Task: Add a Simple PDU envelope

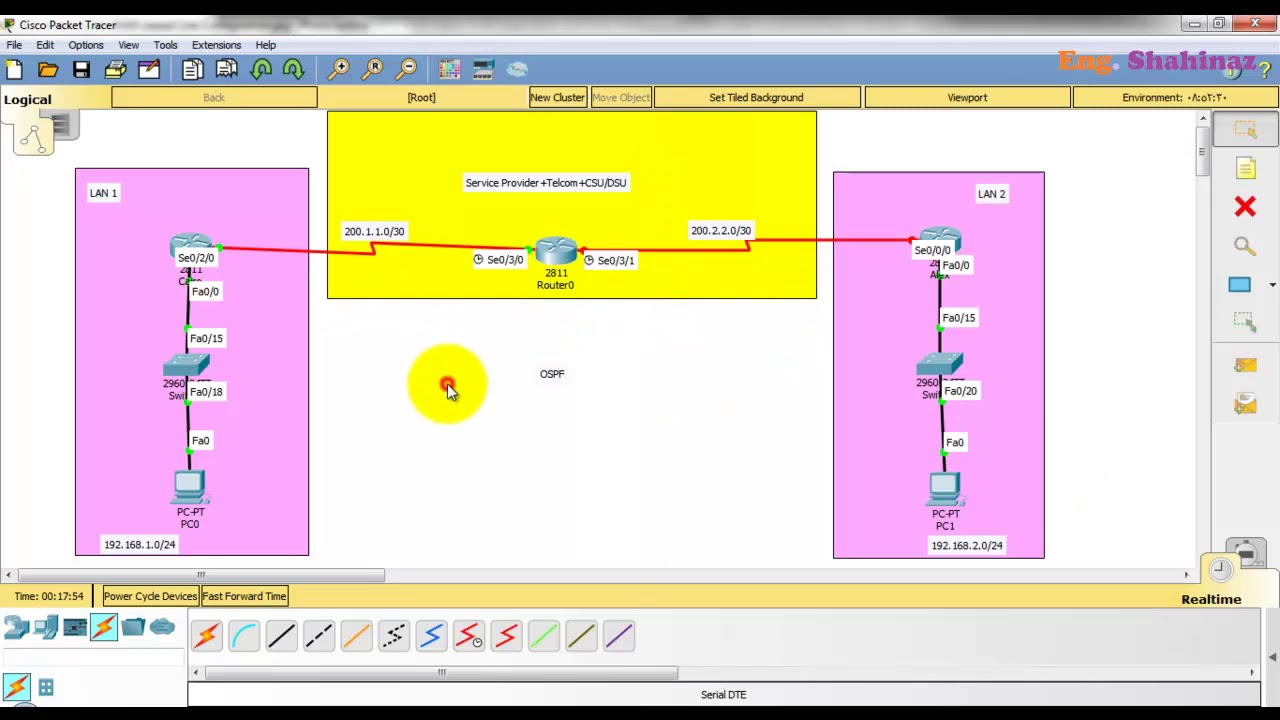Action: [x=1245, y=365]
